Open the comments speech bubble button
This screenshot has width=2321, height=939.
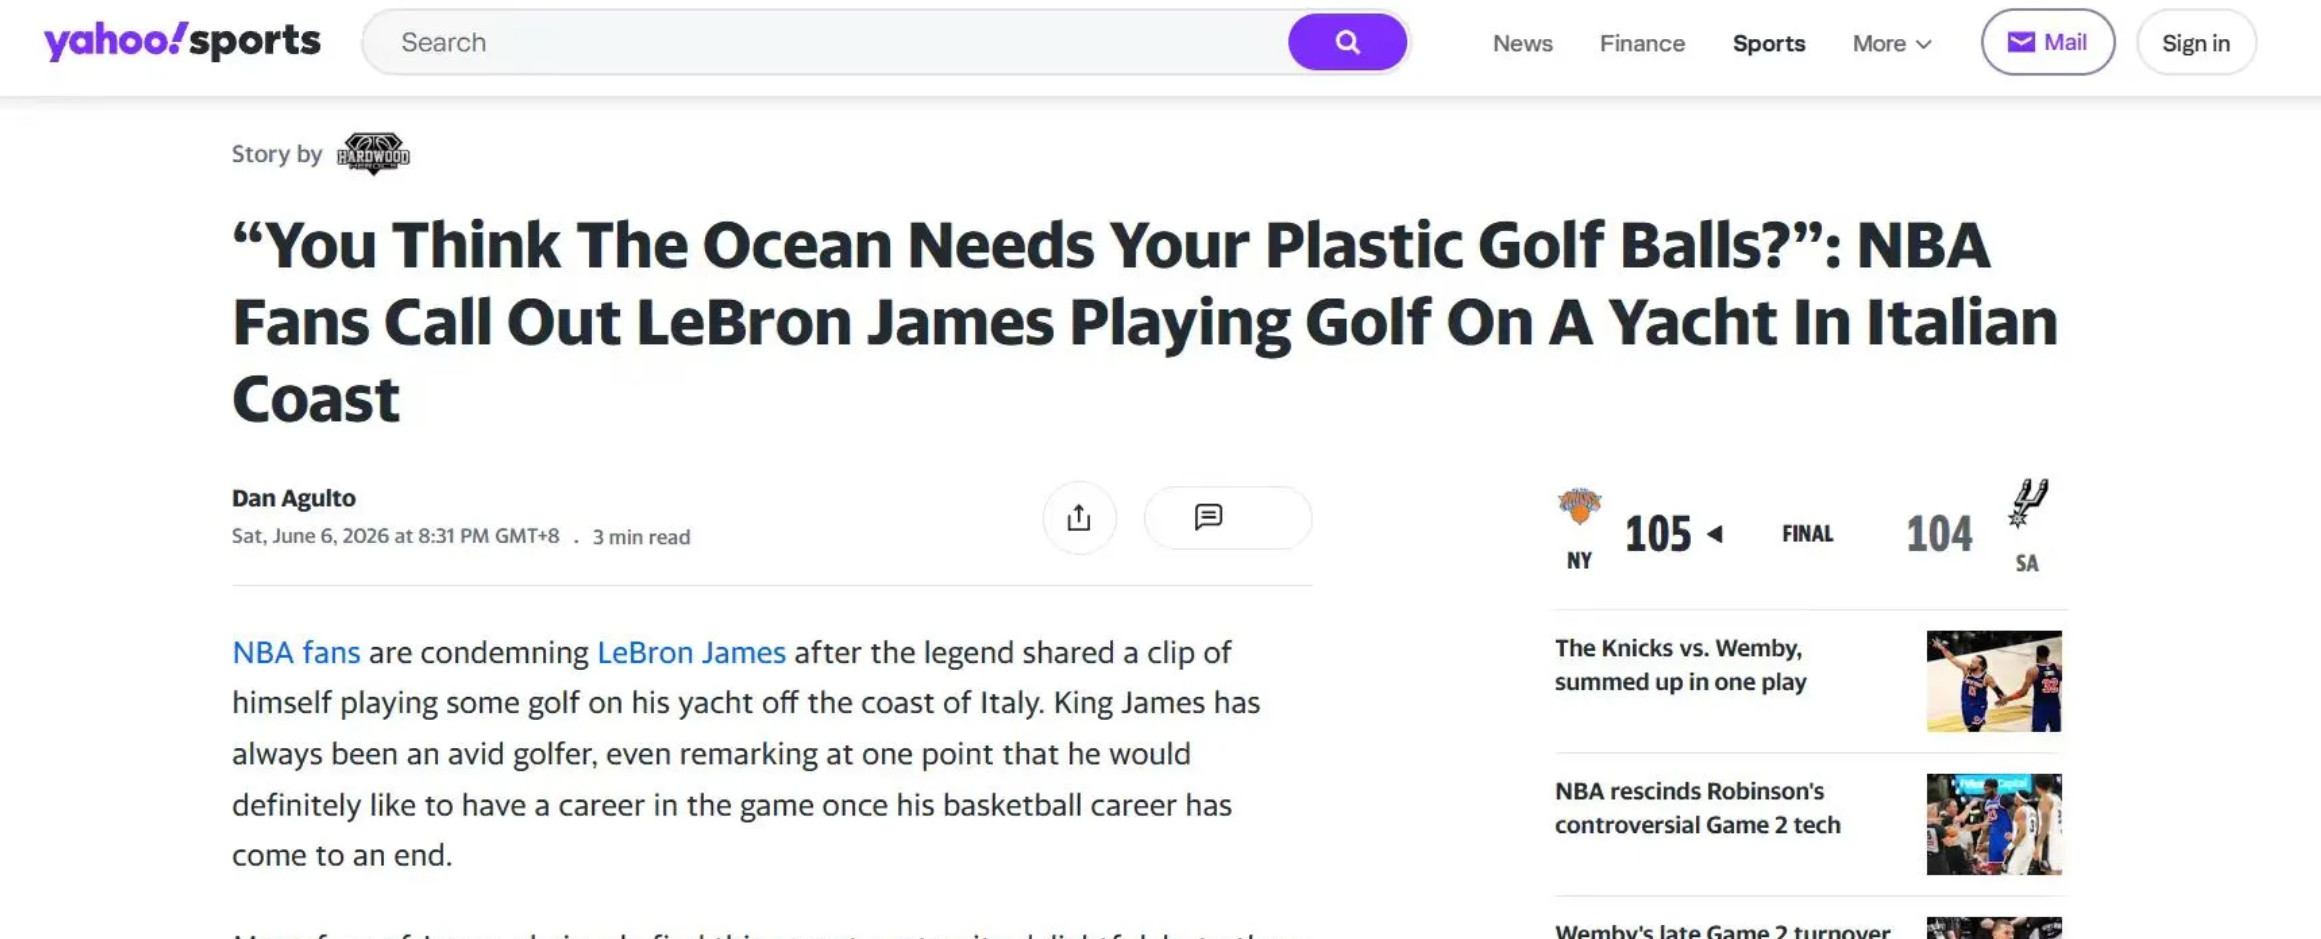[x=1227, y=518]
